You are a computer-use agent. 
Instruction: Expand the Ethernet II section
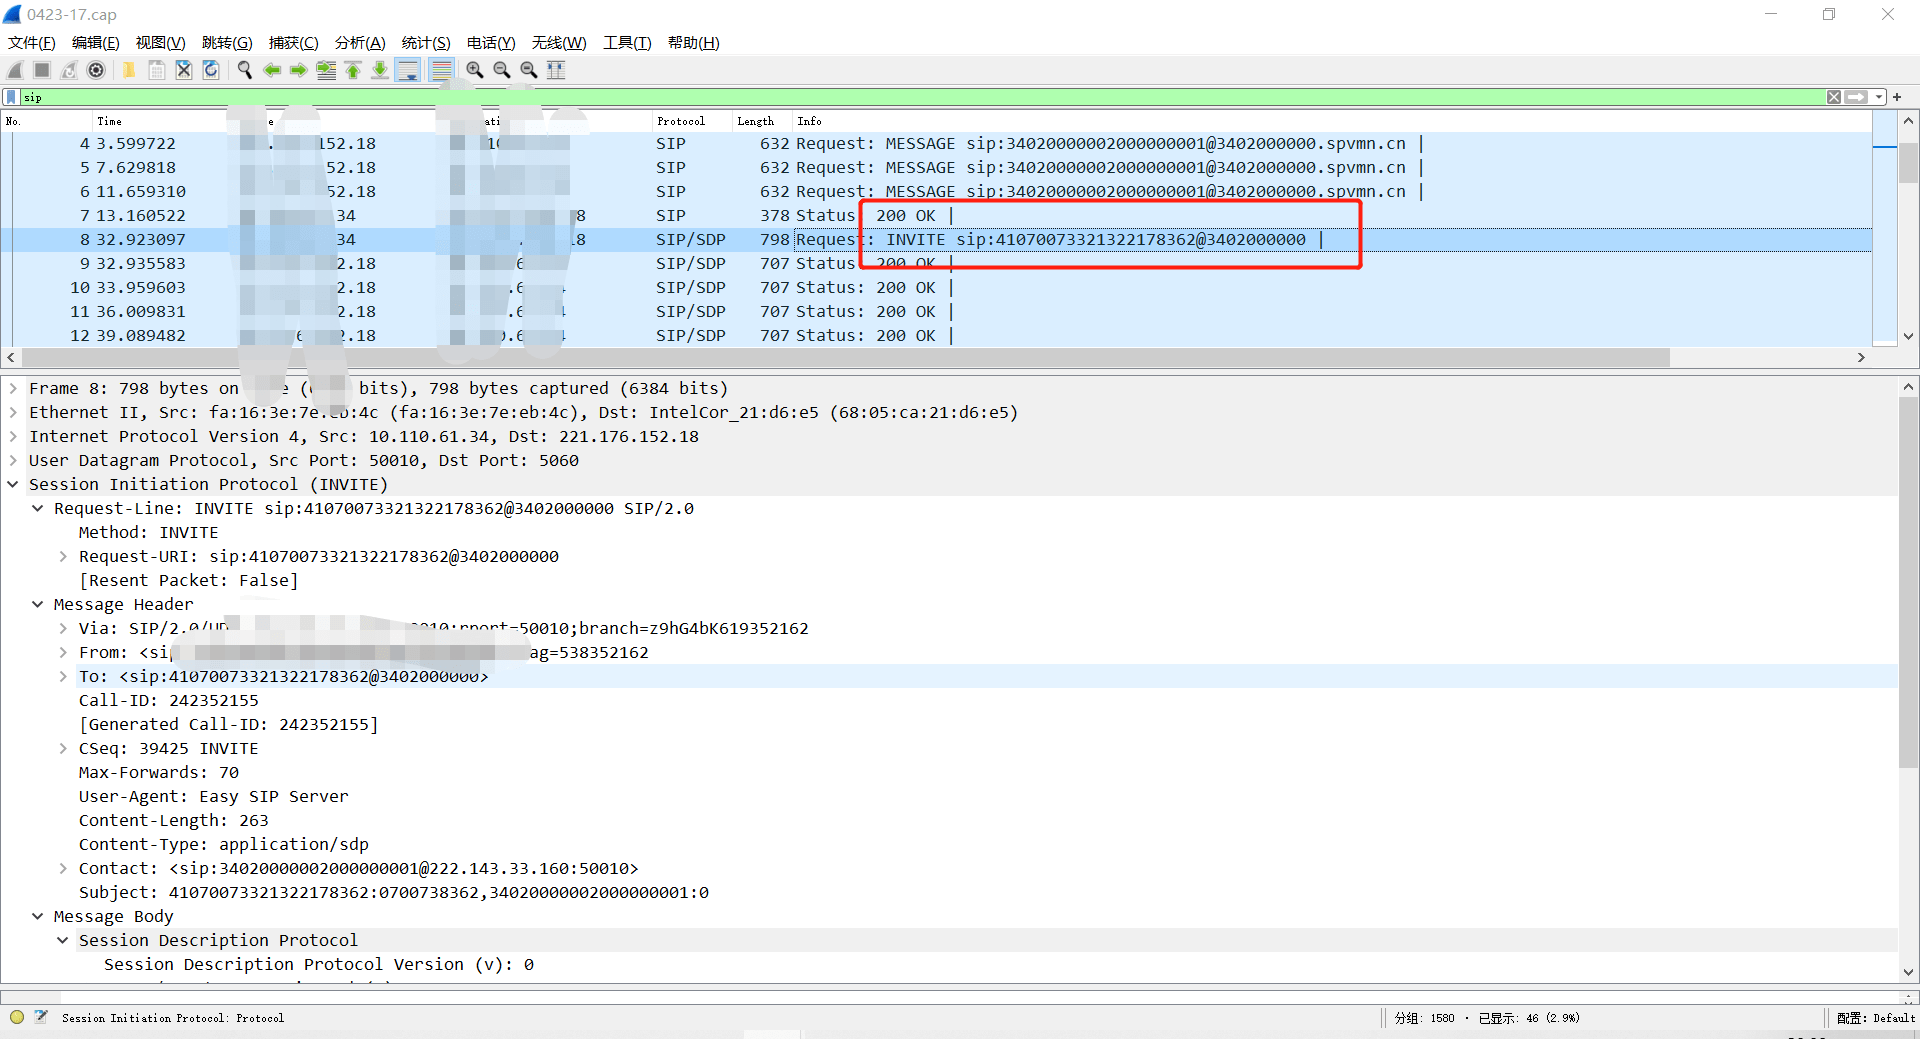point(13,412)
